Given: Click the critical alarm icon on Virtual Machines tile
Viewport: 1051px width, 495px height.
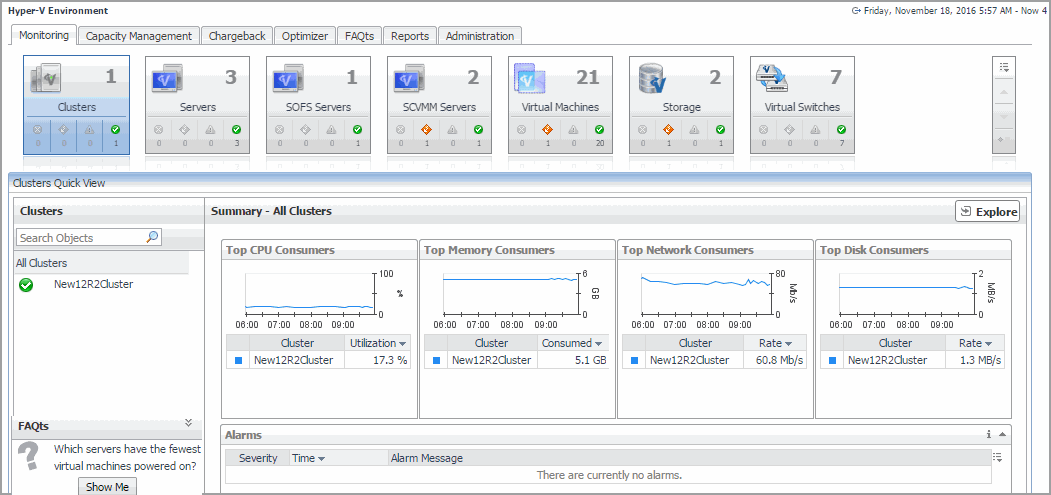Looking at the screenshot, I should [547, 129].
